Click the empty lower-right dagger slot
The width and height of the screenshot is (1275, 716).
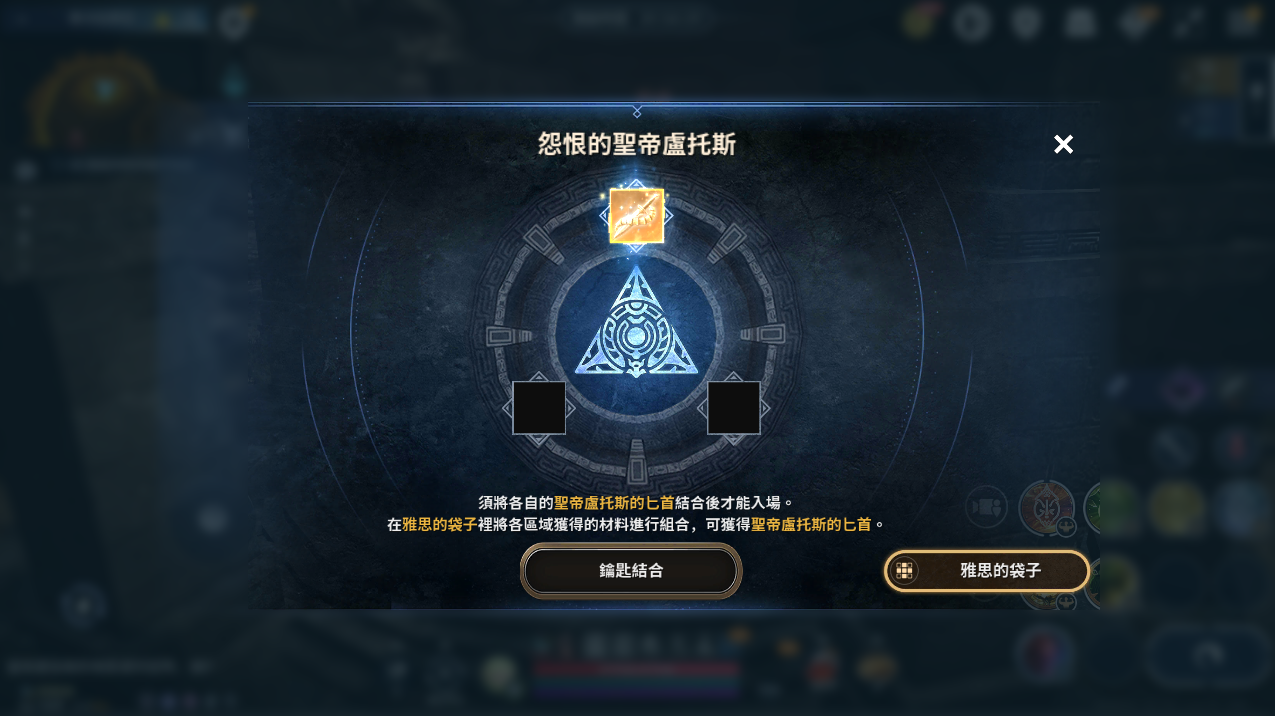pos(734,408)
